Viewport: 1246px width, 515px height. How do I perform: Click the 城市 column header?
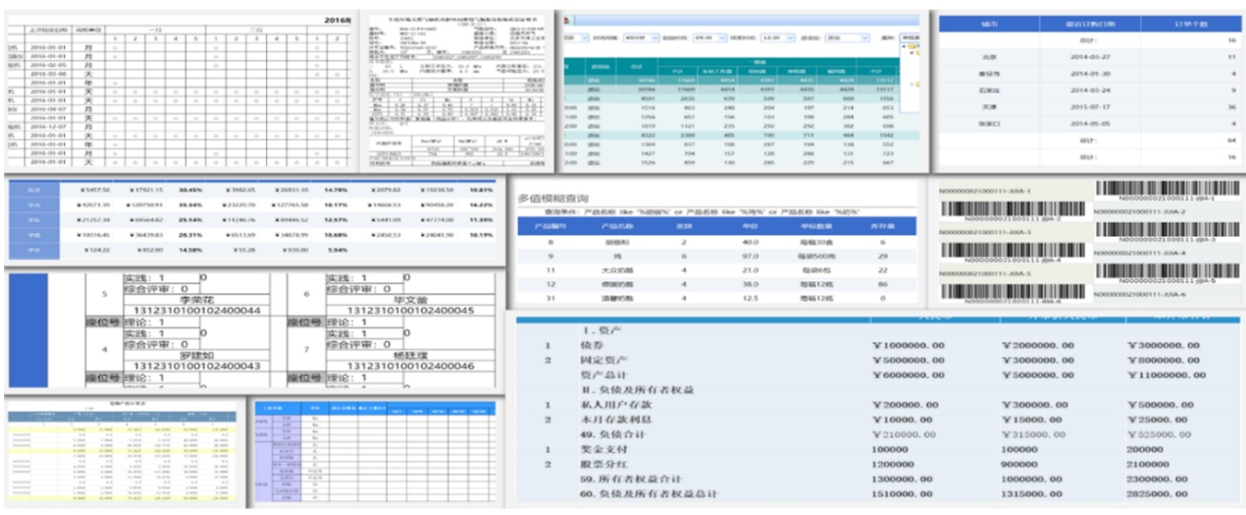click(x=989, y=24)
